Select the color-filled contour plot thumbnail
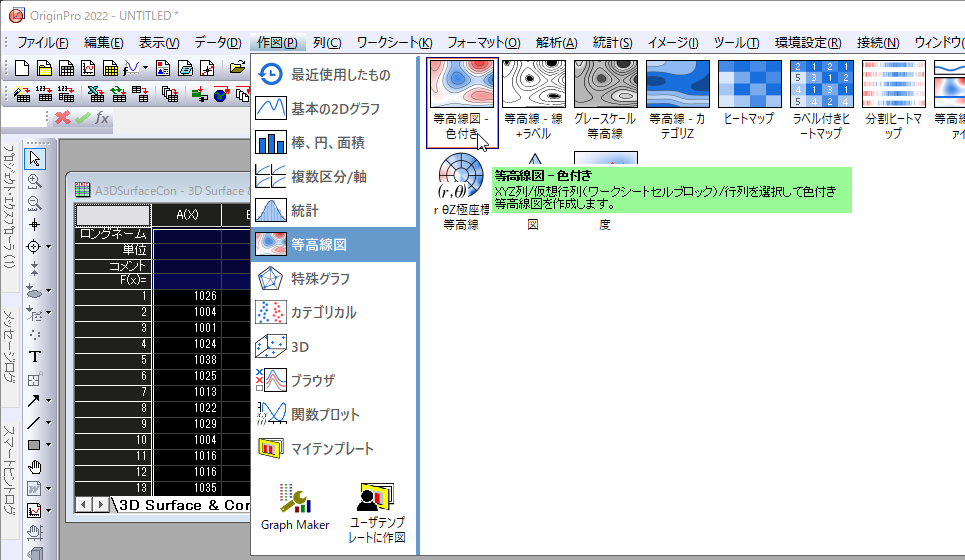 462,102
